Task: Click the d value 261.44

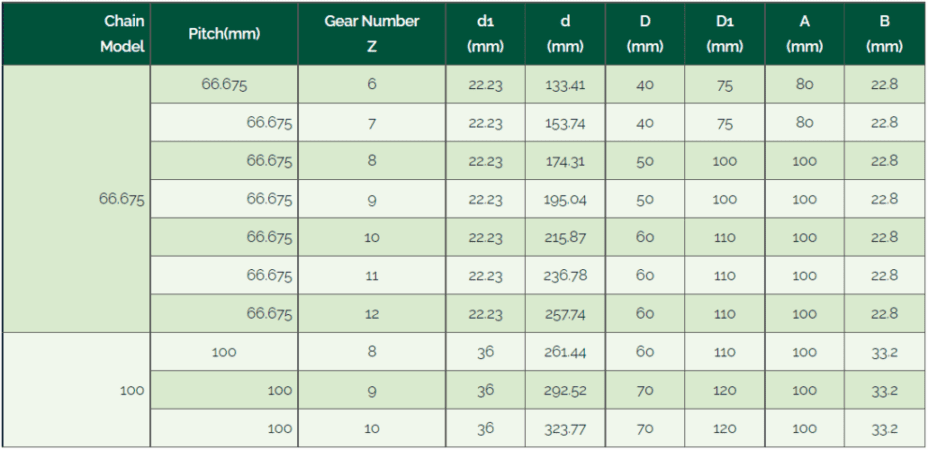Action: pos(565,352)
